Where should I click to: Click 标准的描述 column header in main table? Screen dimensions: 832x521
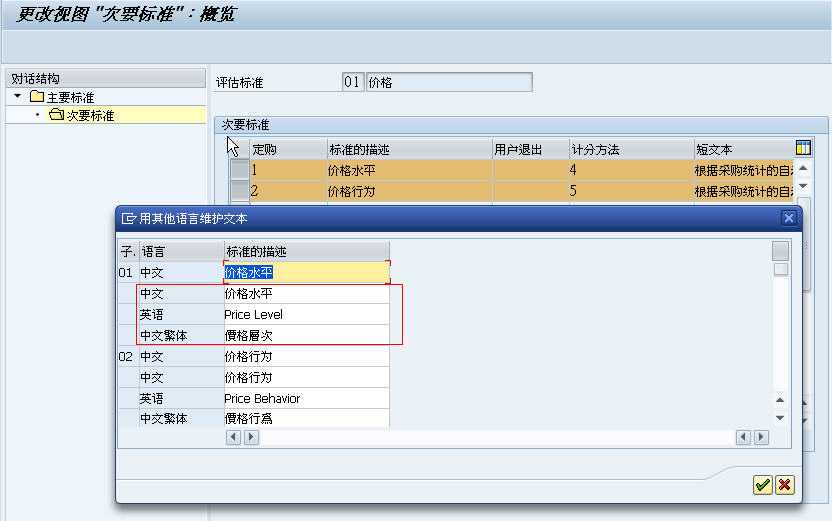(410, 150)
